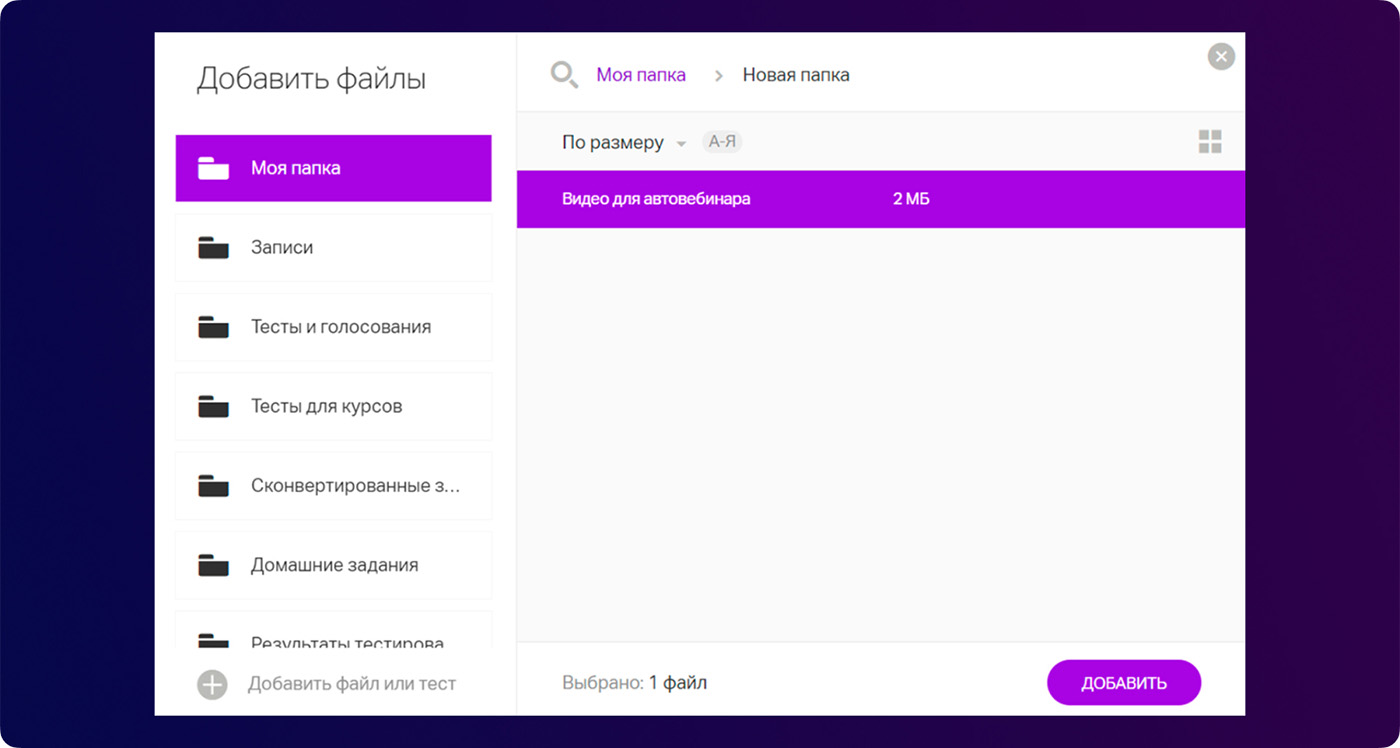
Task: Switch to grid view icon
Action: (1210, 142)
